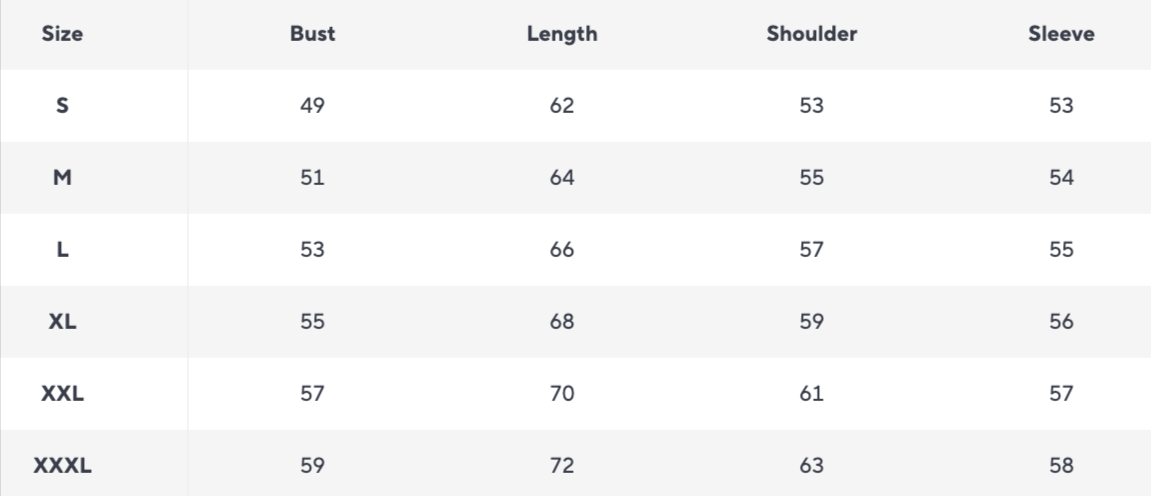Select the L size row label
Viewport: 1151px width, 496px height.
[x=62, y=250]
